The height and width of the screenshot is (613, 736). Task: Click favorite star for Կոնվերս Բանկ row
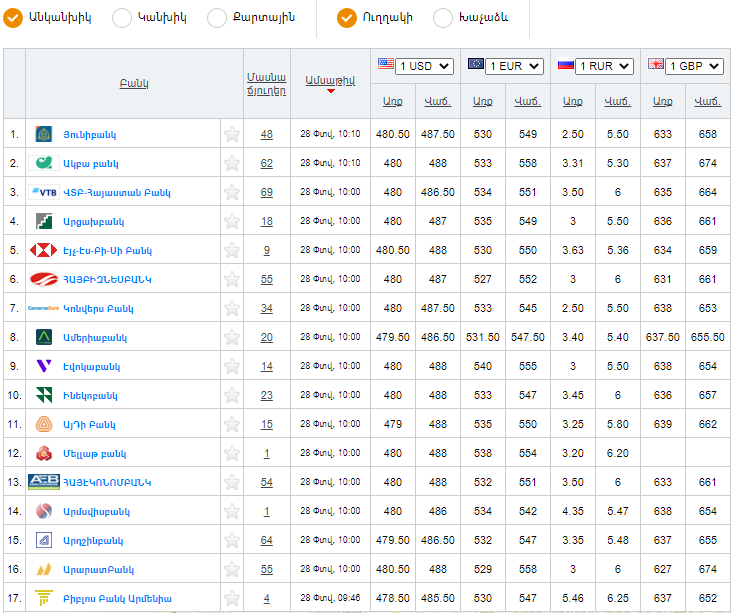[232, 308]
